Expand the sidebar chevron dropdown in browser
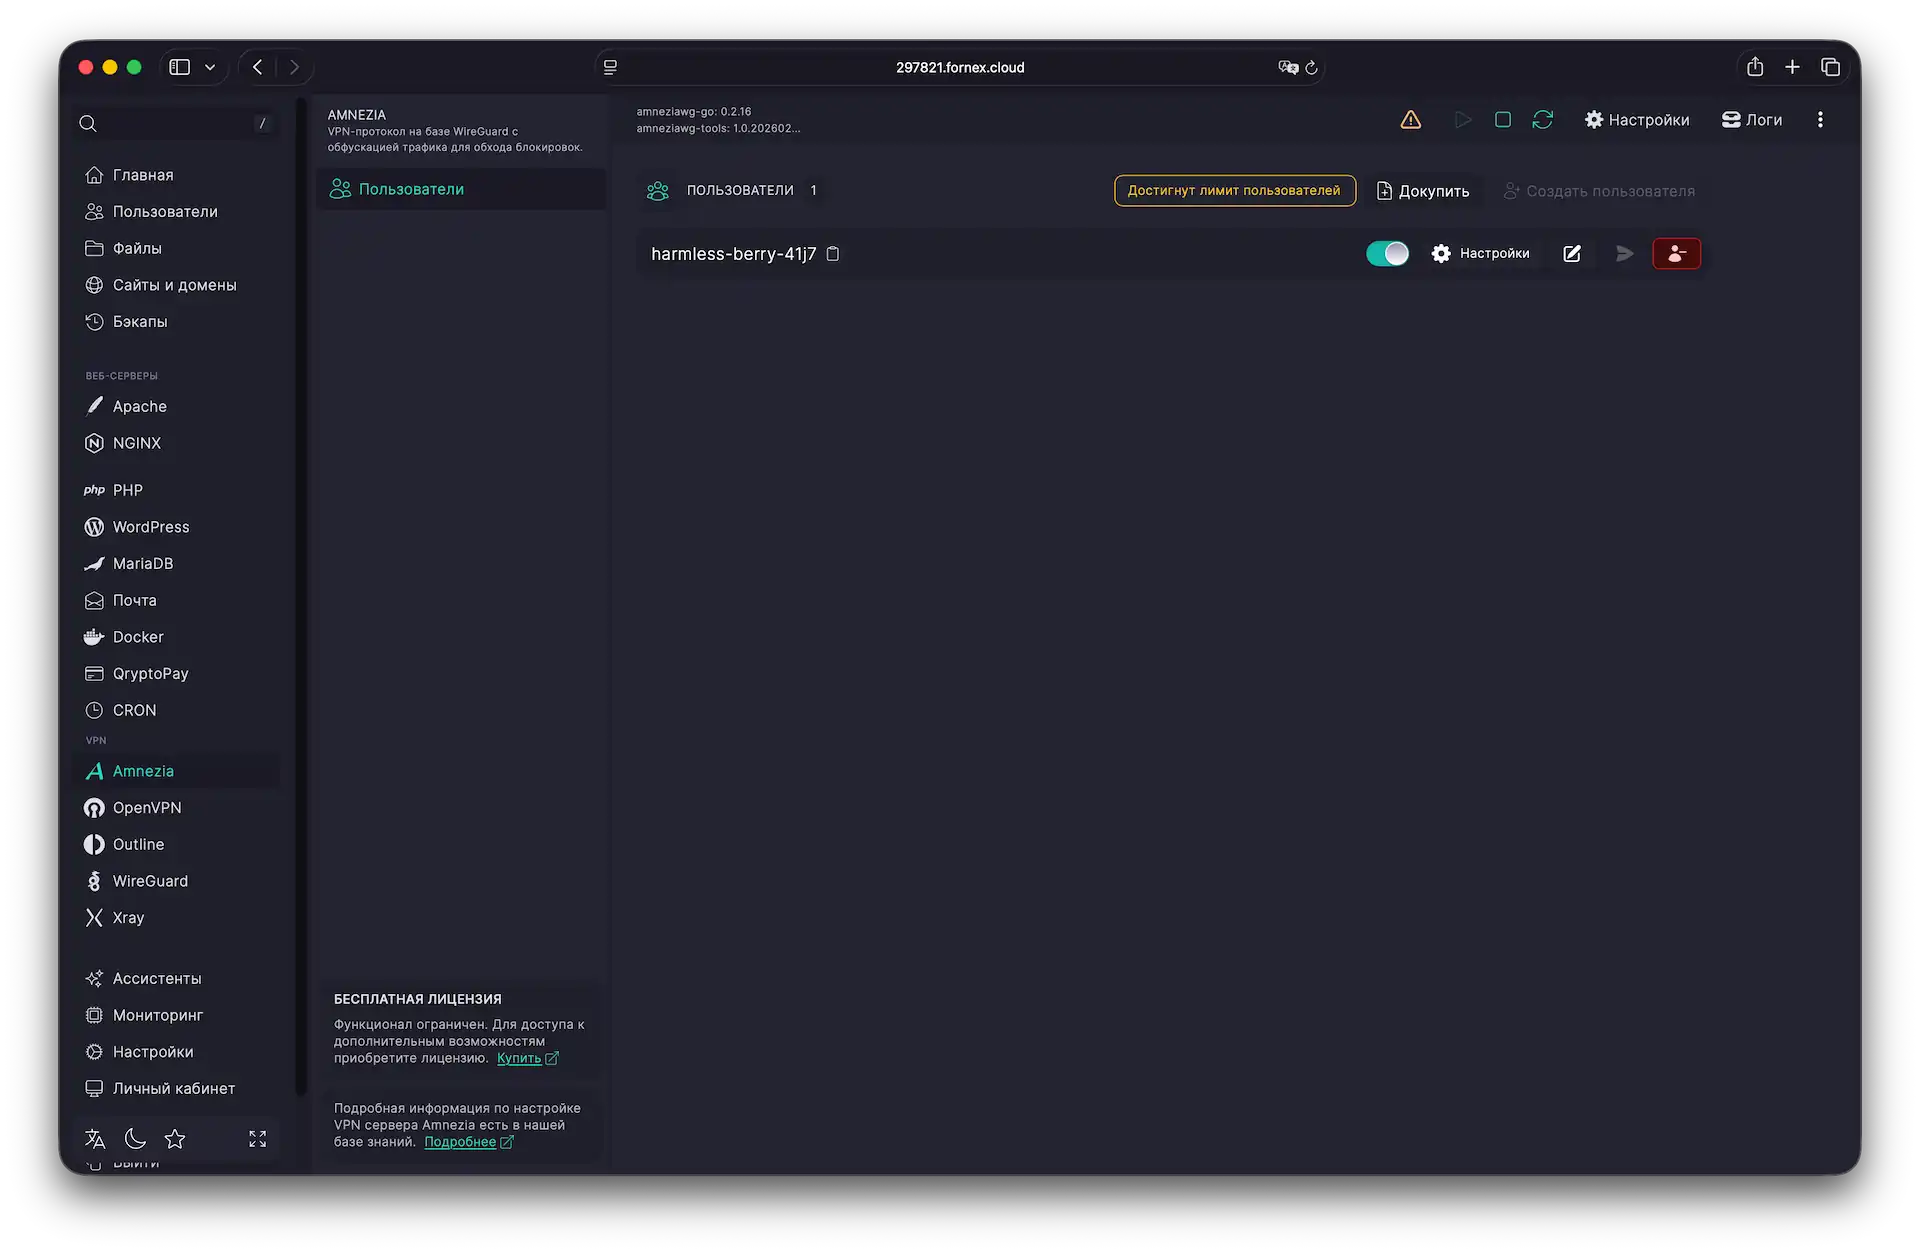Viewport: 1920px width, 1253px height. pyautogui.click(x=210, y=67)
